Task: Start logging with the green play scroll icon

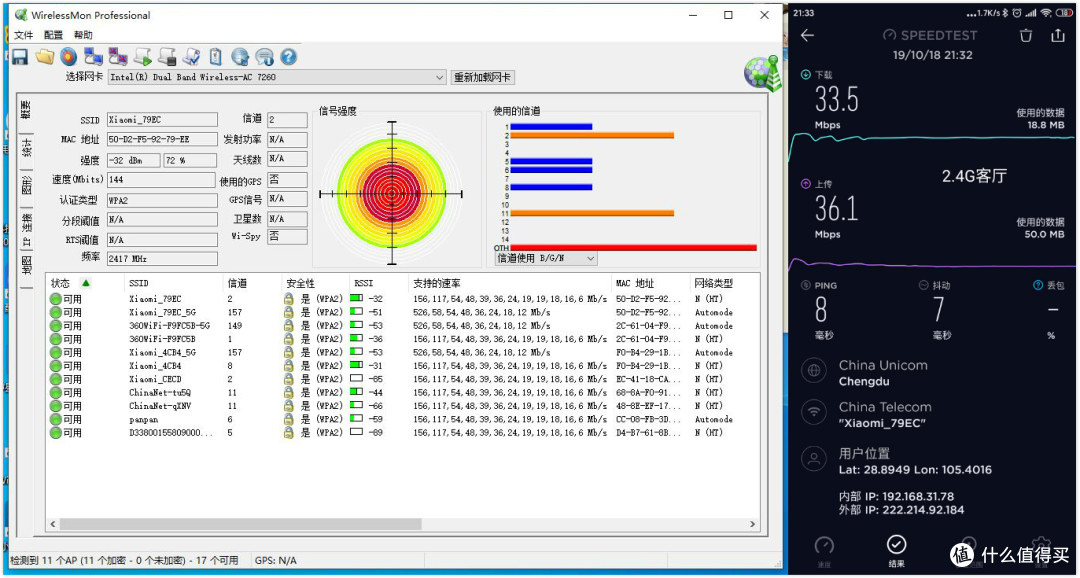Action: click(x=143, y=56)
